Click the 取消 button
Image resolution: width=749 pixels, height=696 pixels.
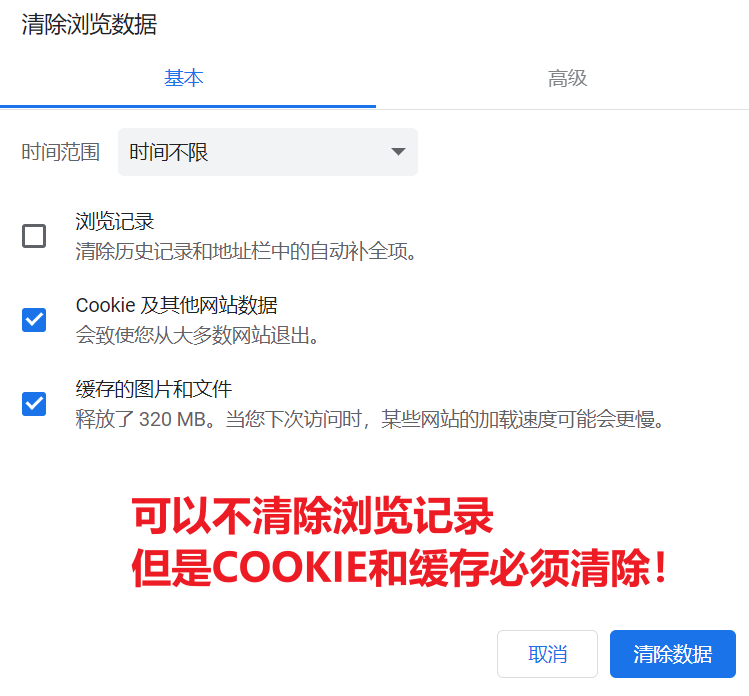547,653
